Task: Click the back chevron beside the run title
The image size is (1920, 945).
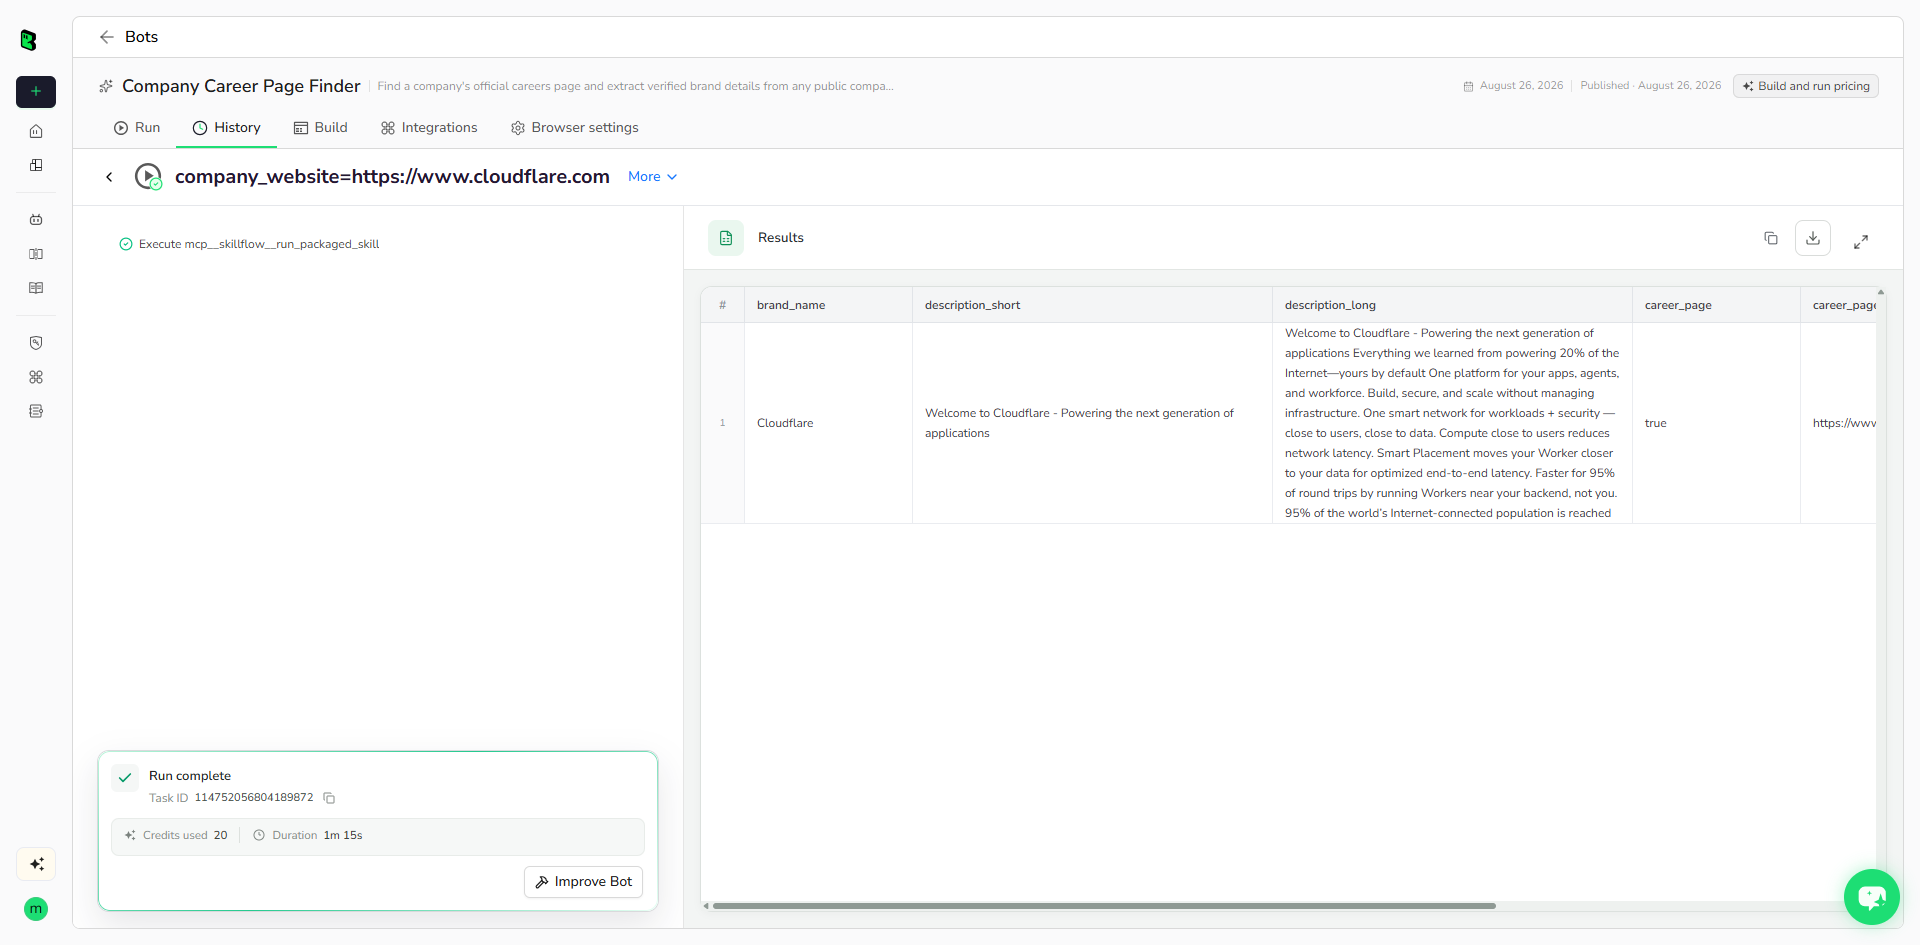Action: click(109, 177)
